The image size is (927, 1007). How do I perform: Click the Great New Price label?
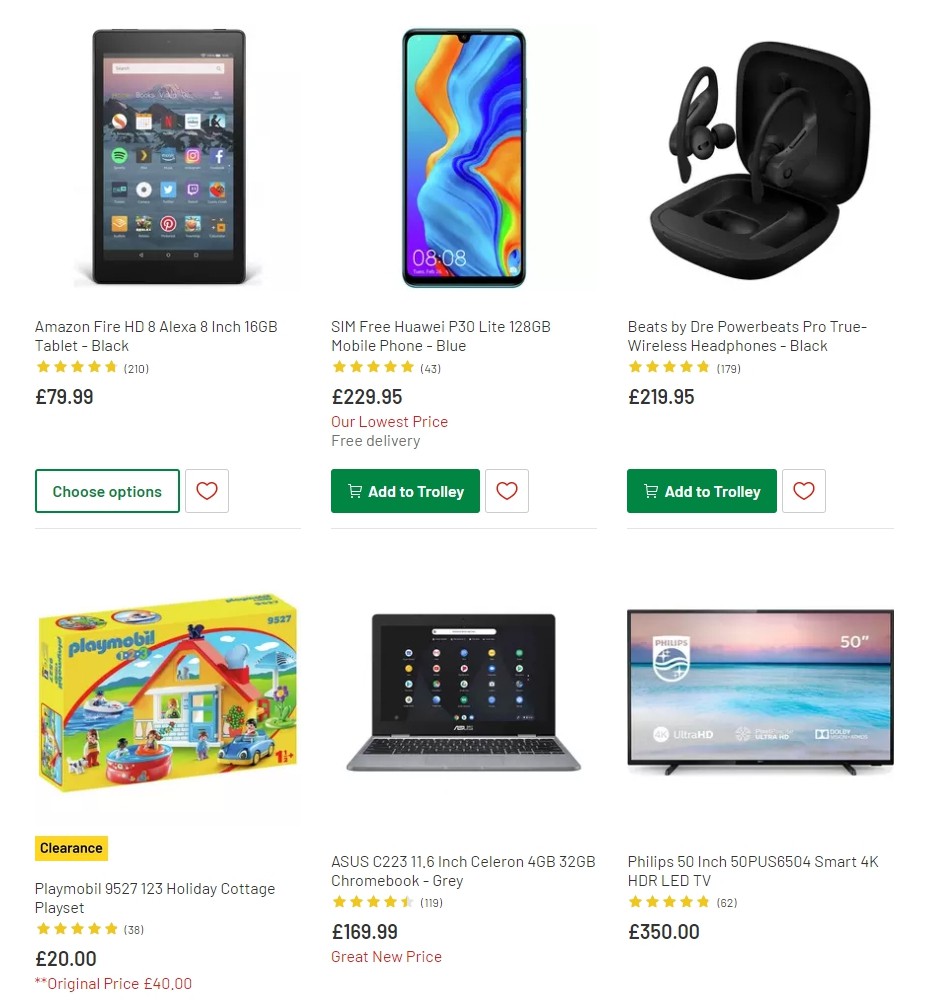(x=386, y=956)
